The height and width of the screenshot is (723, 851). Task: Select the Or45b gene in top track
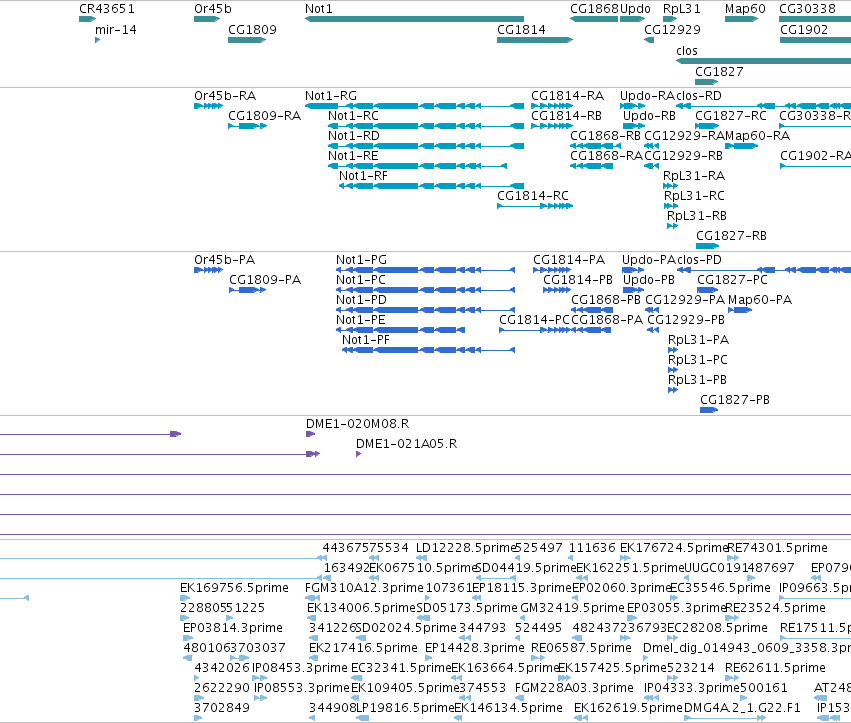click(x=207, y=19)
